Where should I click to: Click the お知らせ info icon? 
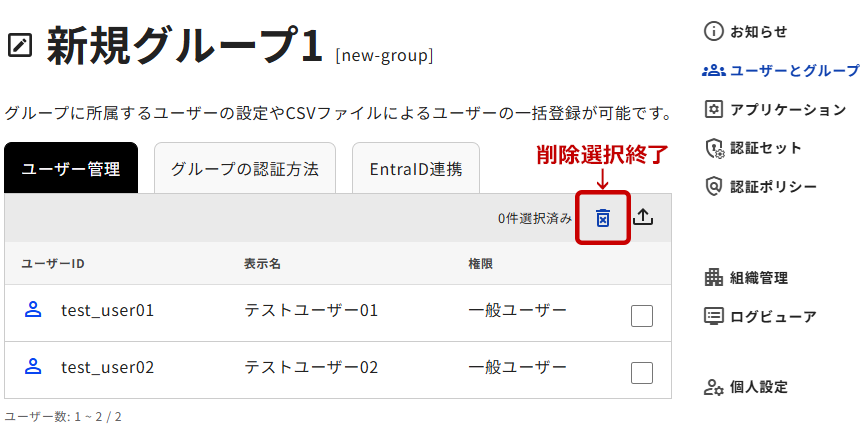(x=713, y=31)
